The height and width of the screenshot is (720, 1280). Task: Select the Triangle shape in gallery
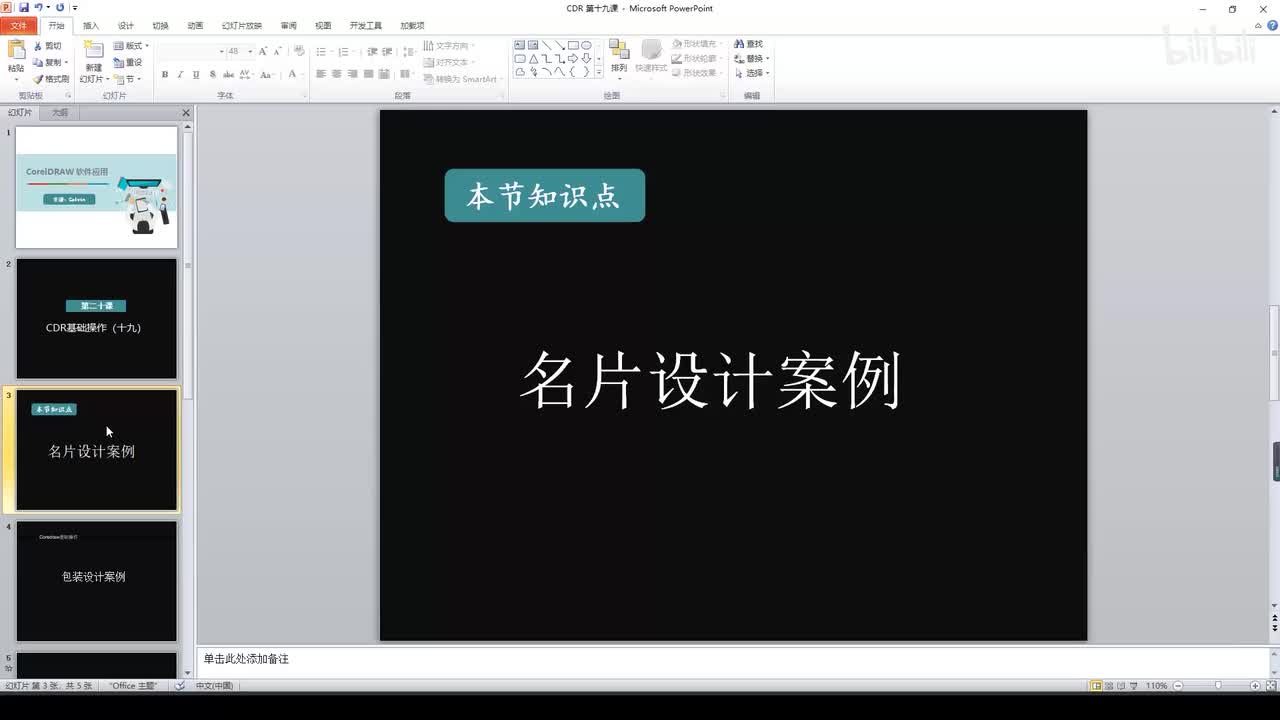click(533, 58)
